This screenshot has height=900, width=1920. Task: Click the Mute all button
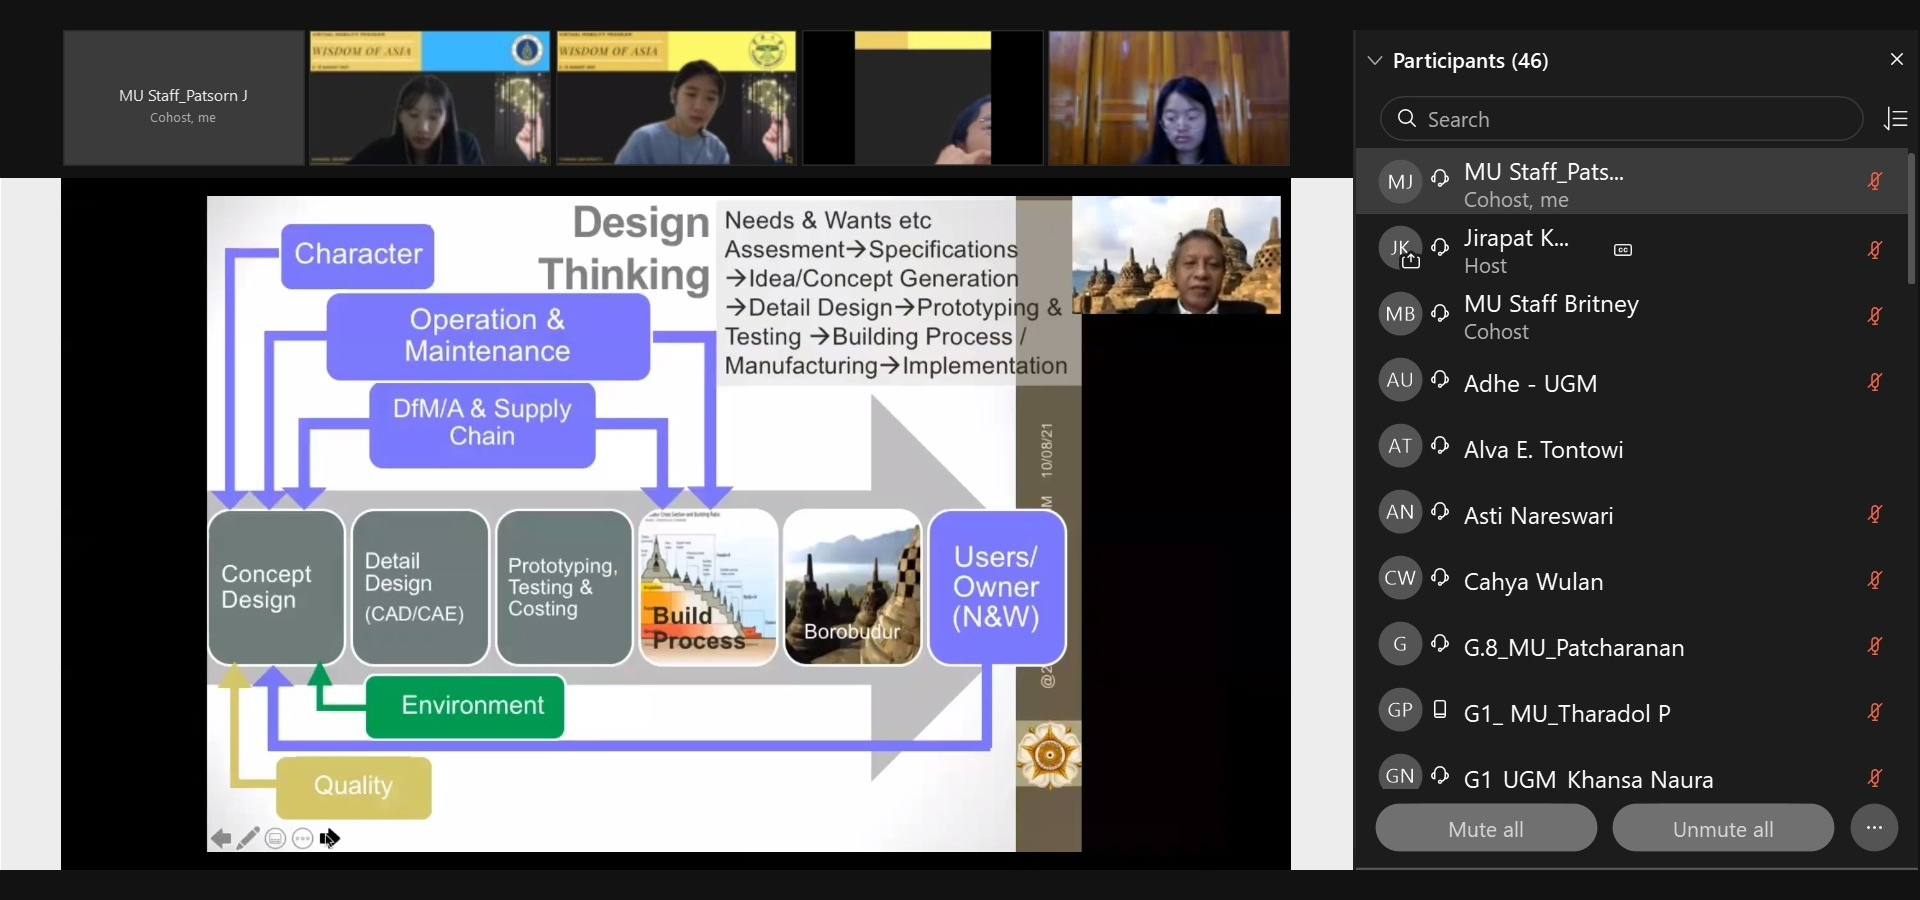[x=1485, y=829]
